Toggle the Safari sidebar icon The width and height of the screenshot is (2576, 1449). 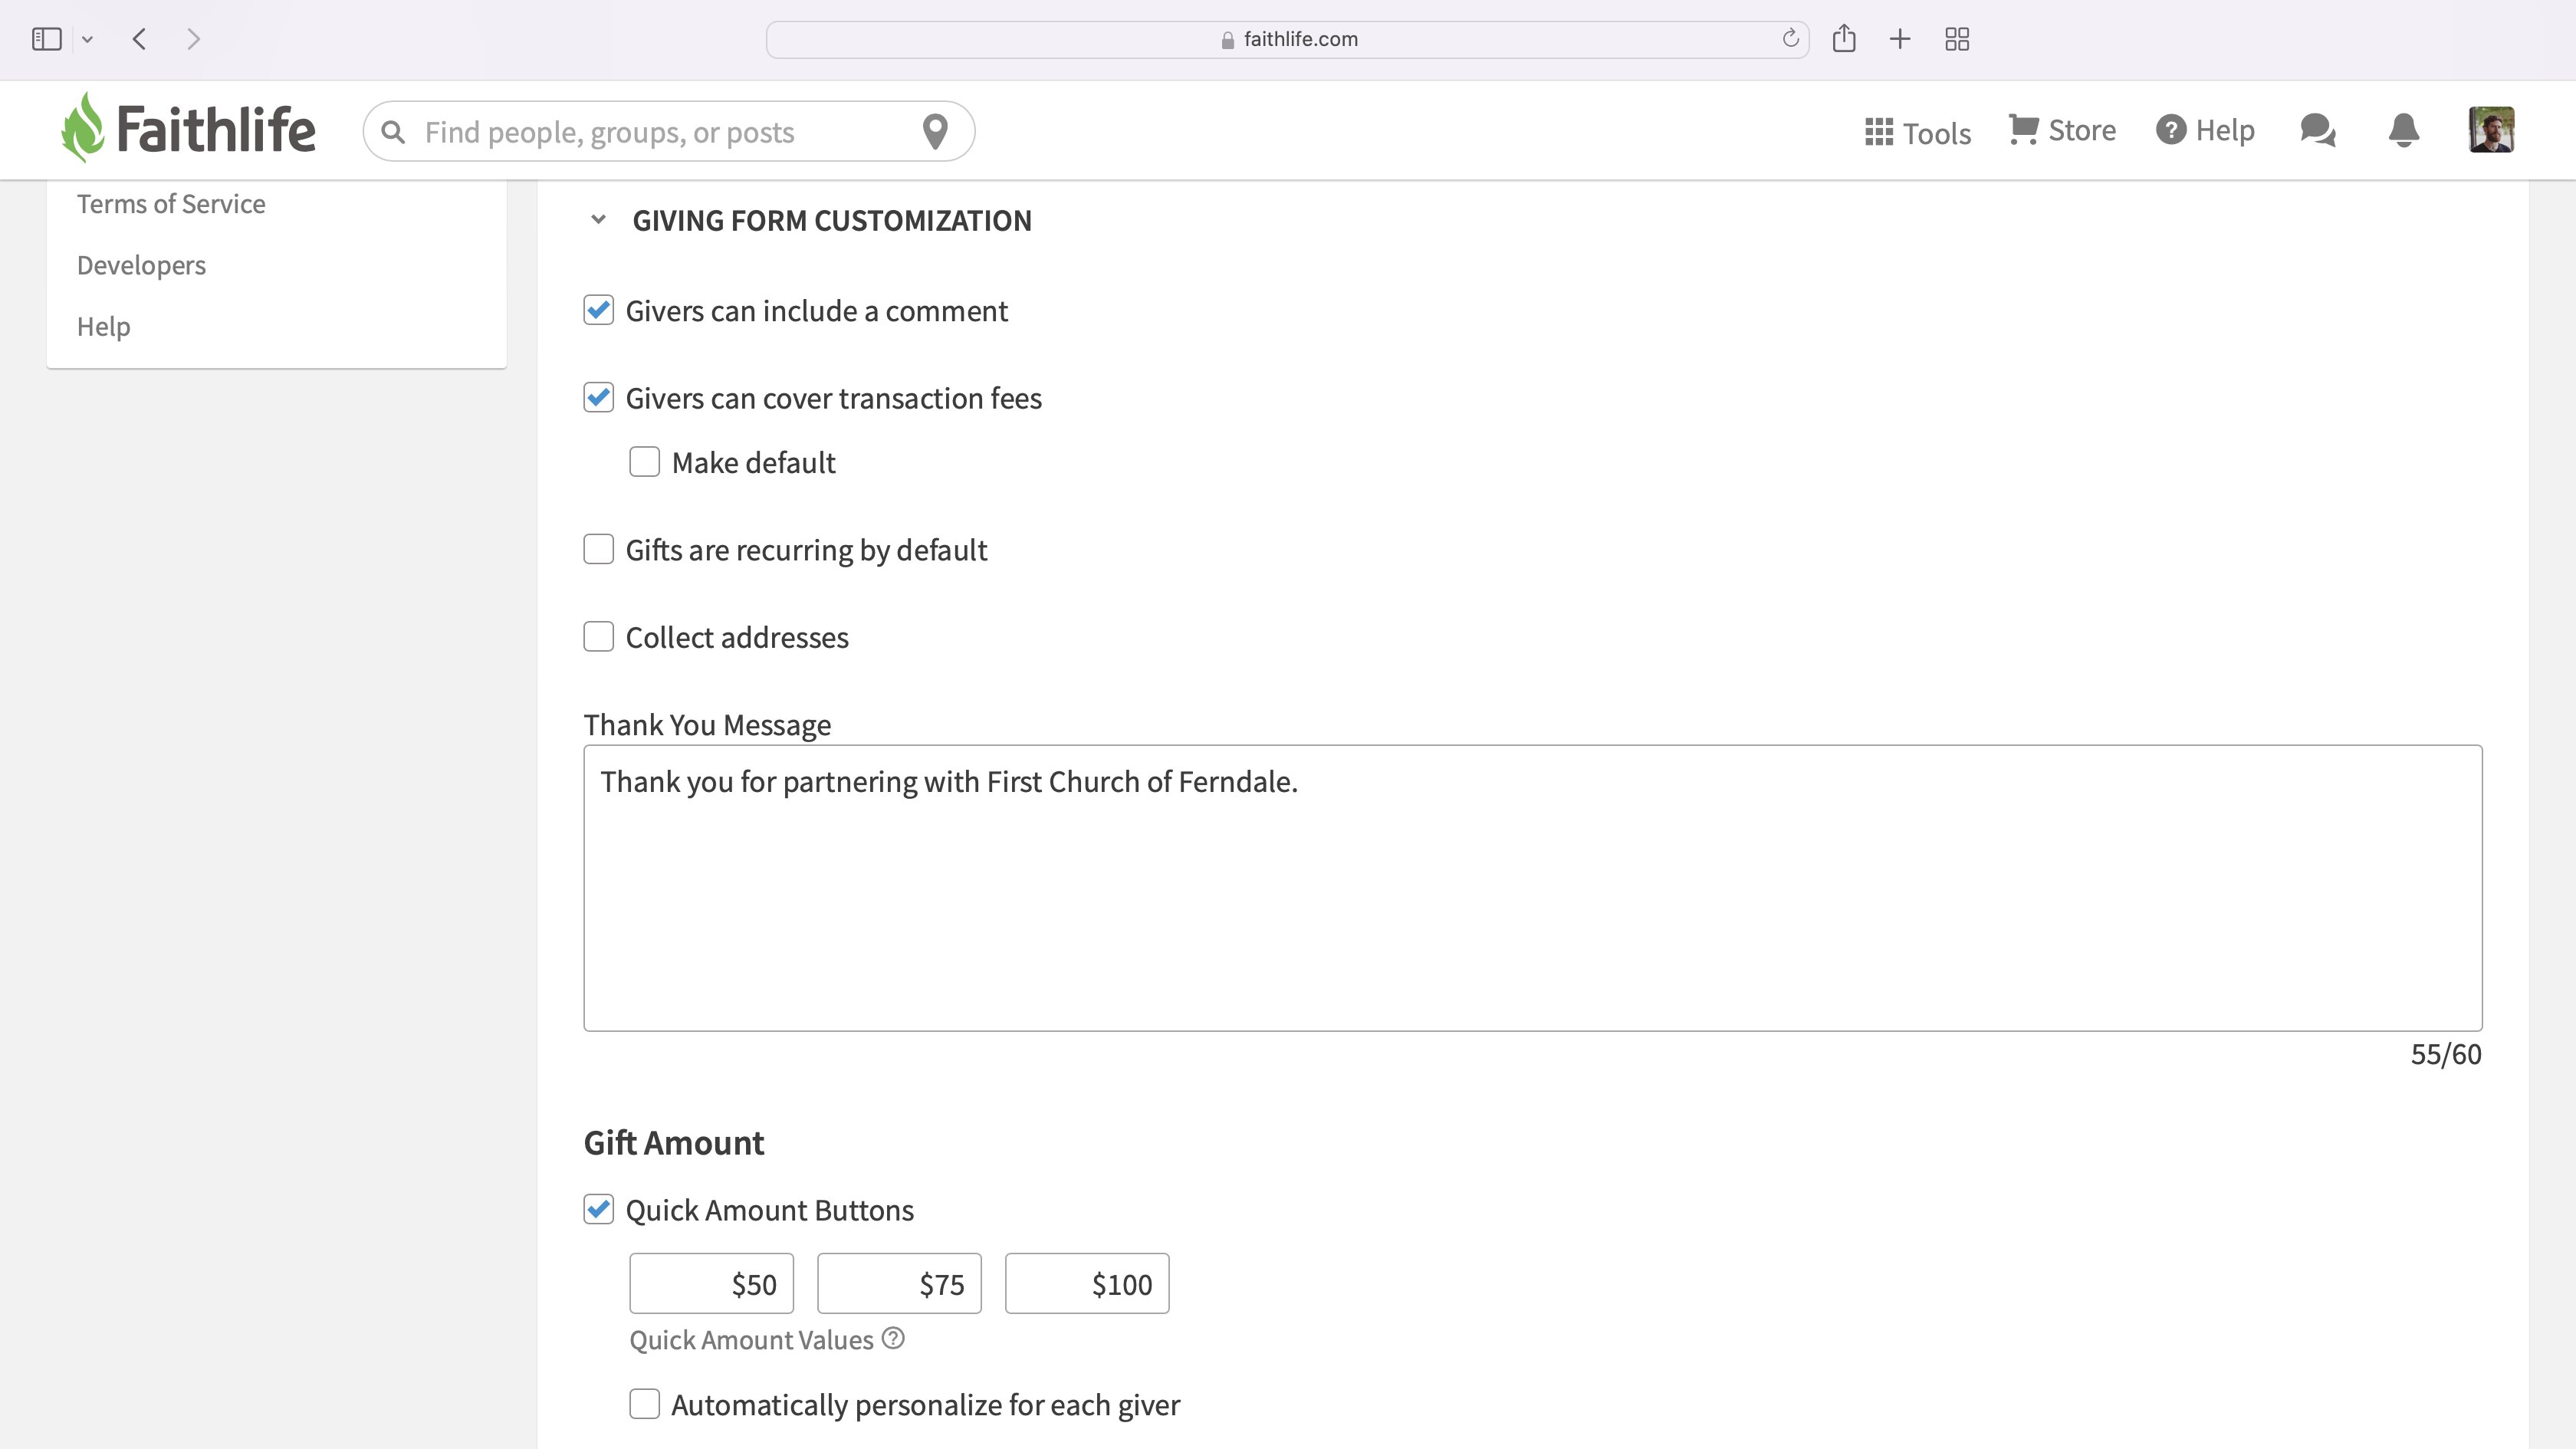tap(46, 39)
